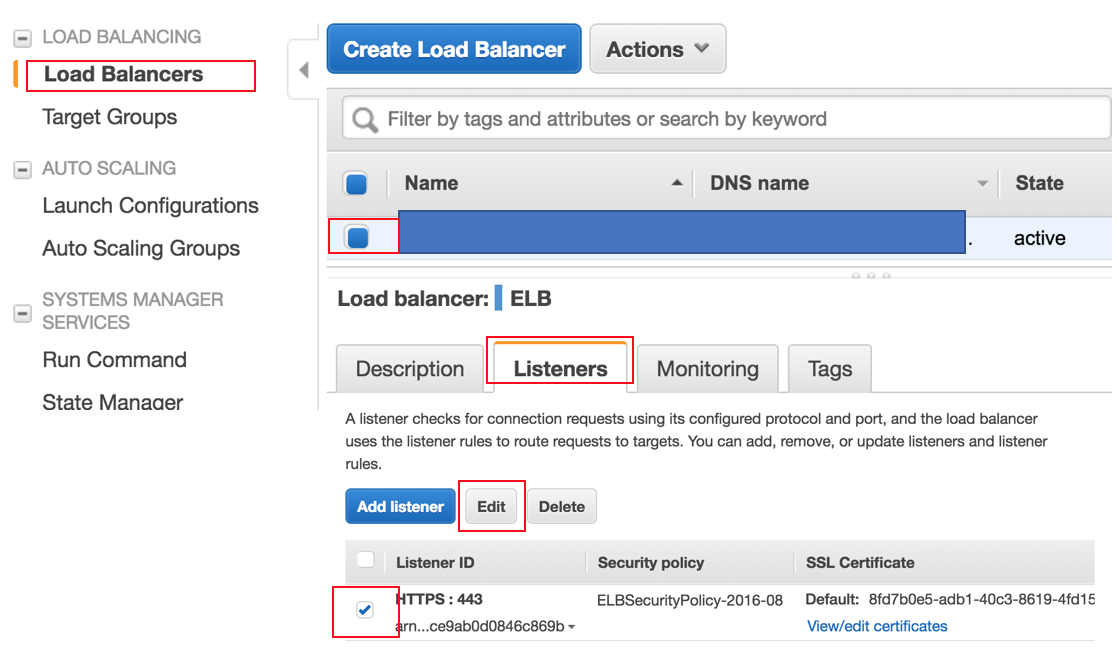The width and height of the screenshot is (1118, 656).
Task: Check the select-all listeners header checkbox
Action: [x=366, y=560]
